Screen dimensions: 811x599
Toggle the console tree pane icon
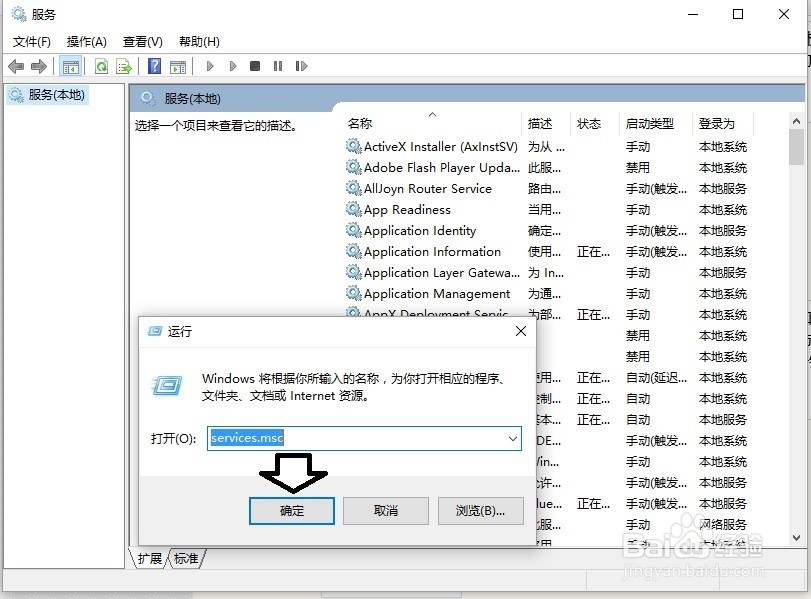click(71, 66)
